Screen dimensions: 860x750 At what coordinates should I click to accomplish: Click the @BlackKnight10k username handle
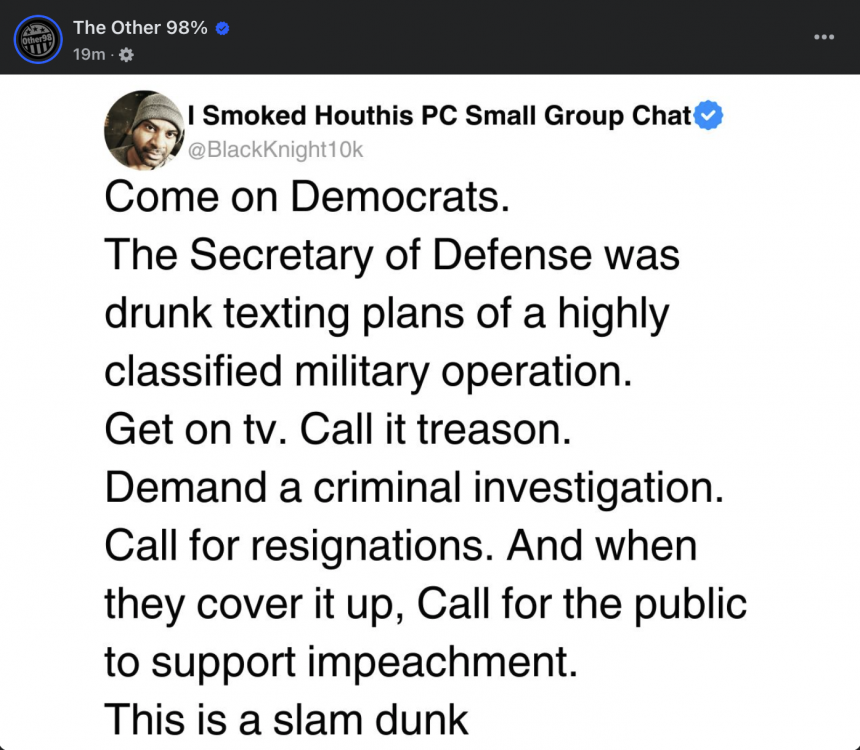[x=276, y=150]
